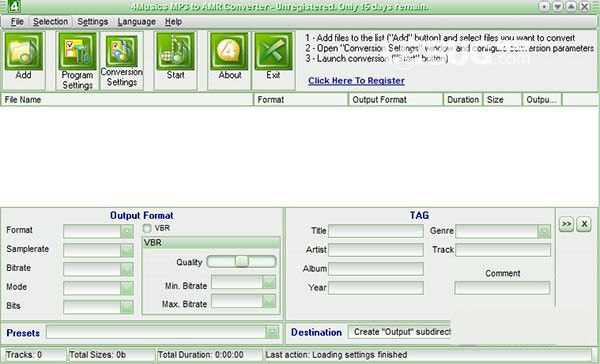The height and width of the screenshot is (364, 600).
Task: Open the File menu
Action: [x=17, y=22]
